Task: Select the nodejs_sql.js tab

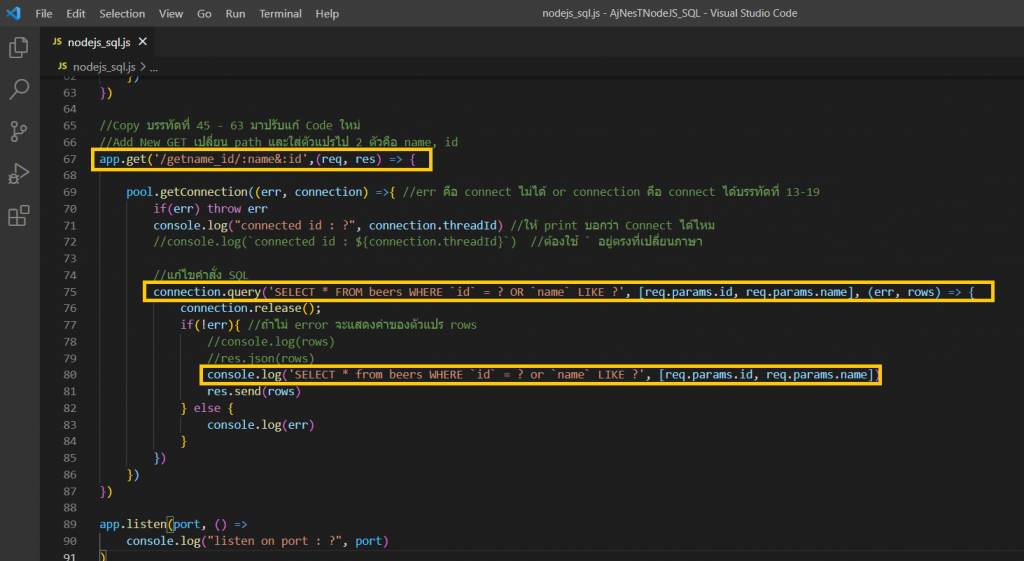Action: [99, 42]
